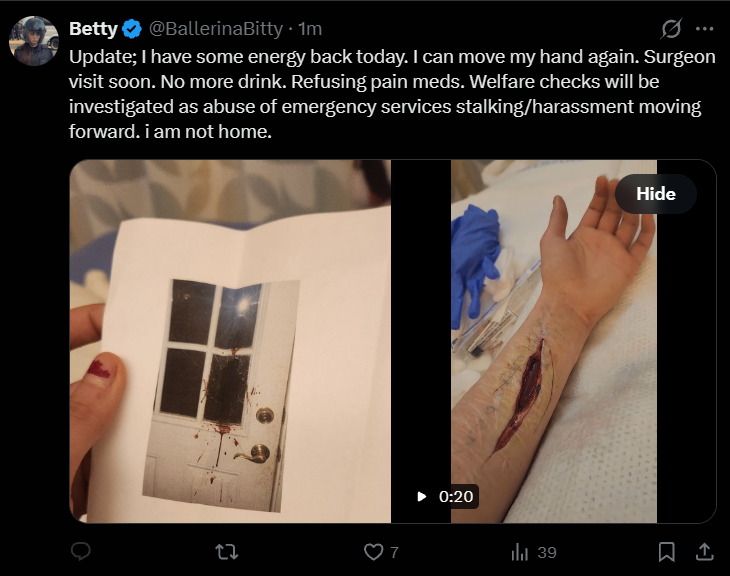
Task: Play the 0:20 video
Action: pyautogui.click(x=446, y=496)
